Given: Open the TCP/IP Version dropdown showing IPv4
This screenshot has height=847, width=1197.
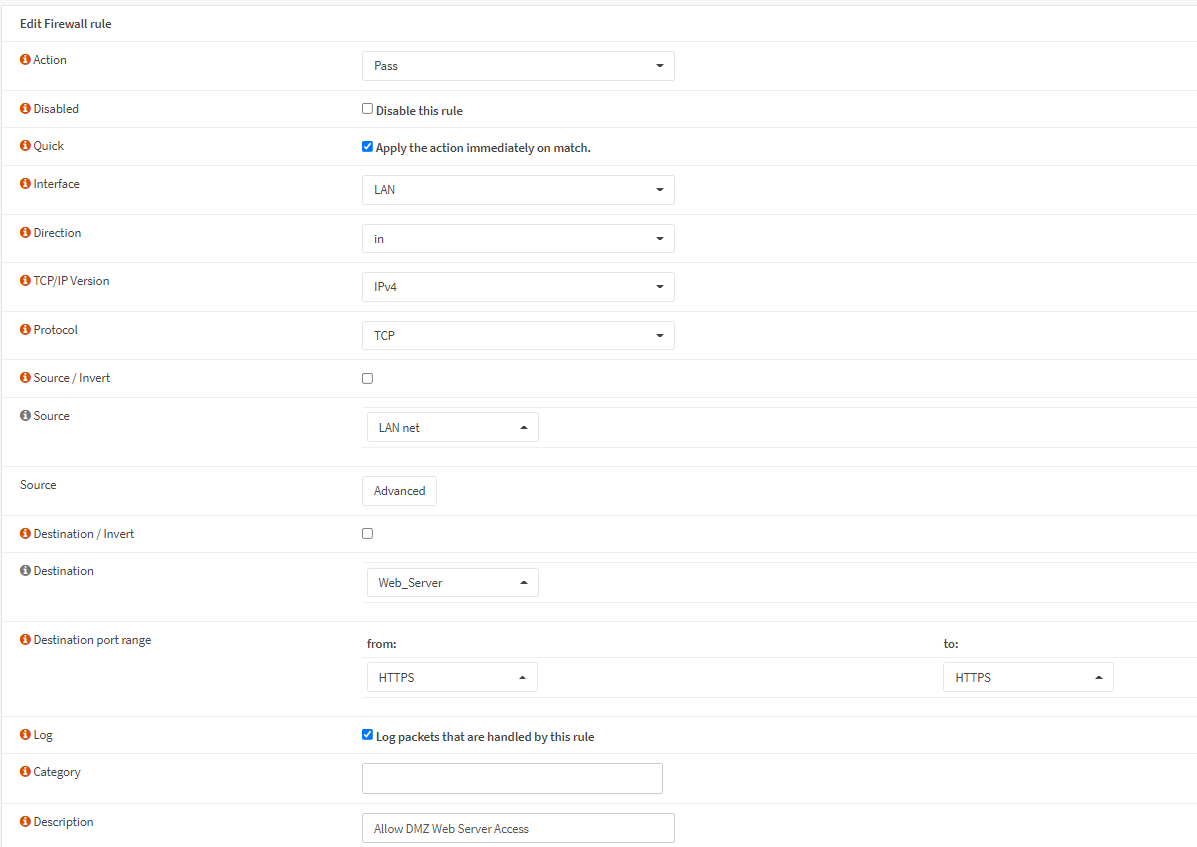Looking at the screenshot, I should coord(518,287).
